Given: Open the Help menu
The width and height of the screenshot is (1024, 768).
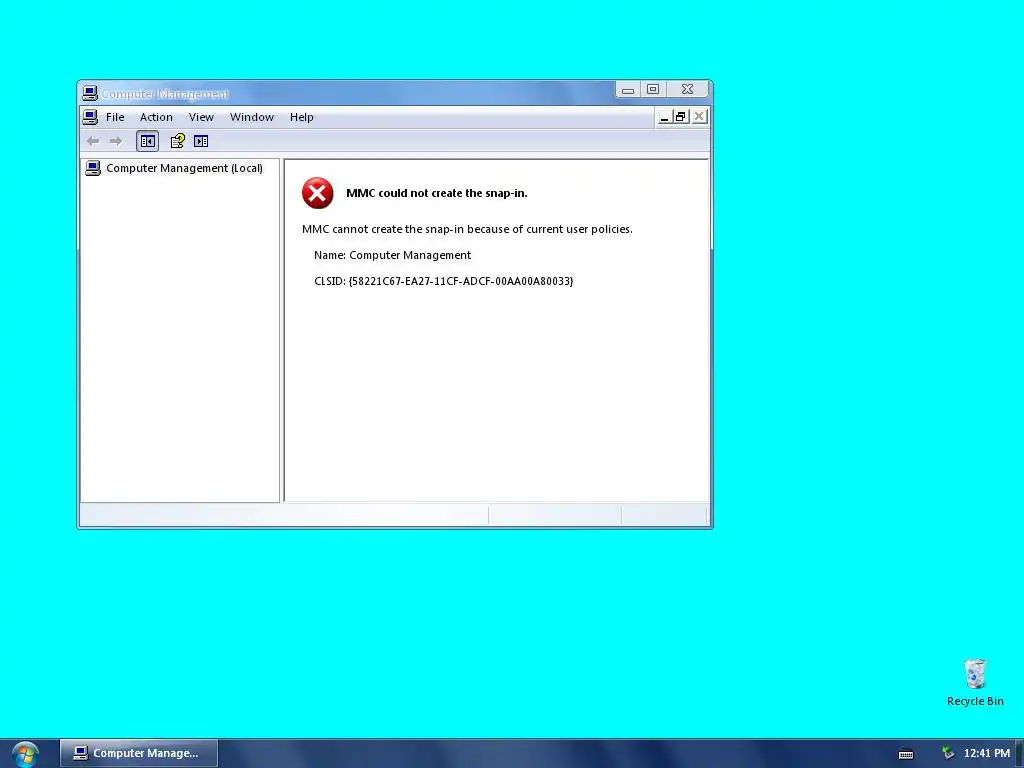Looking at the screenshot, I should point(302,117).
